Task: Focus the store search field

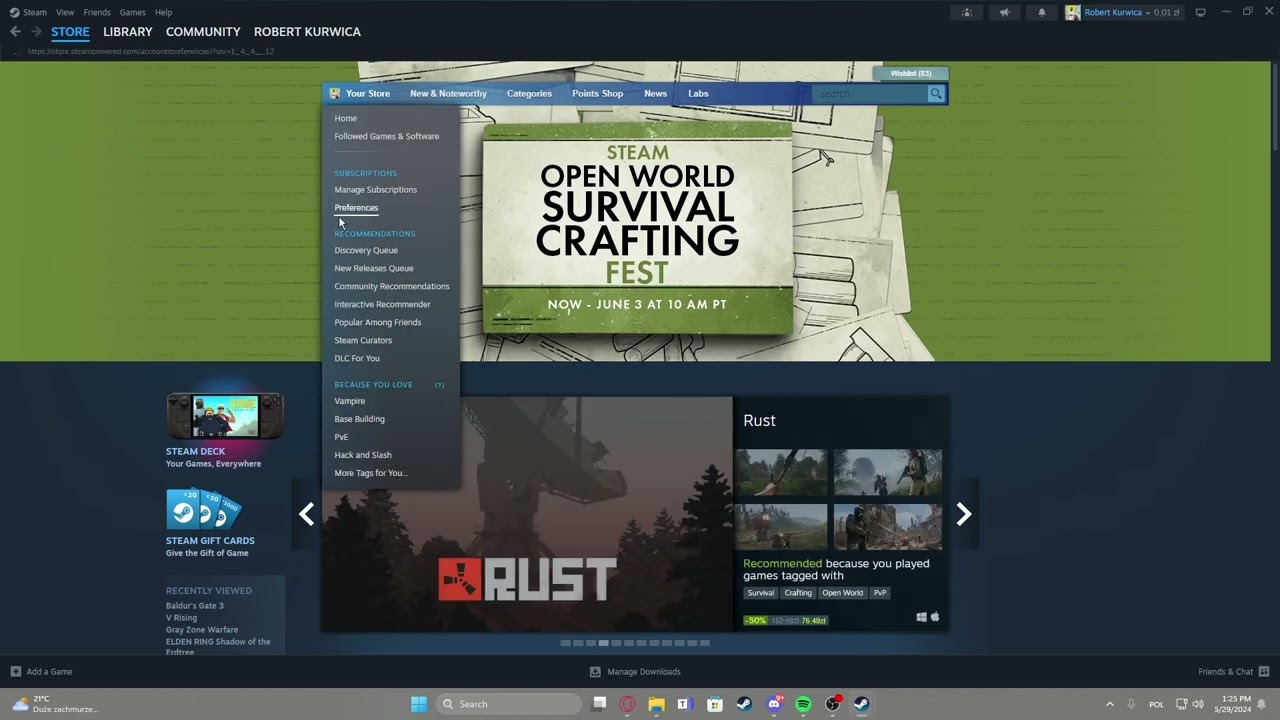Action: click(871, 94)
